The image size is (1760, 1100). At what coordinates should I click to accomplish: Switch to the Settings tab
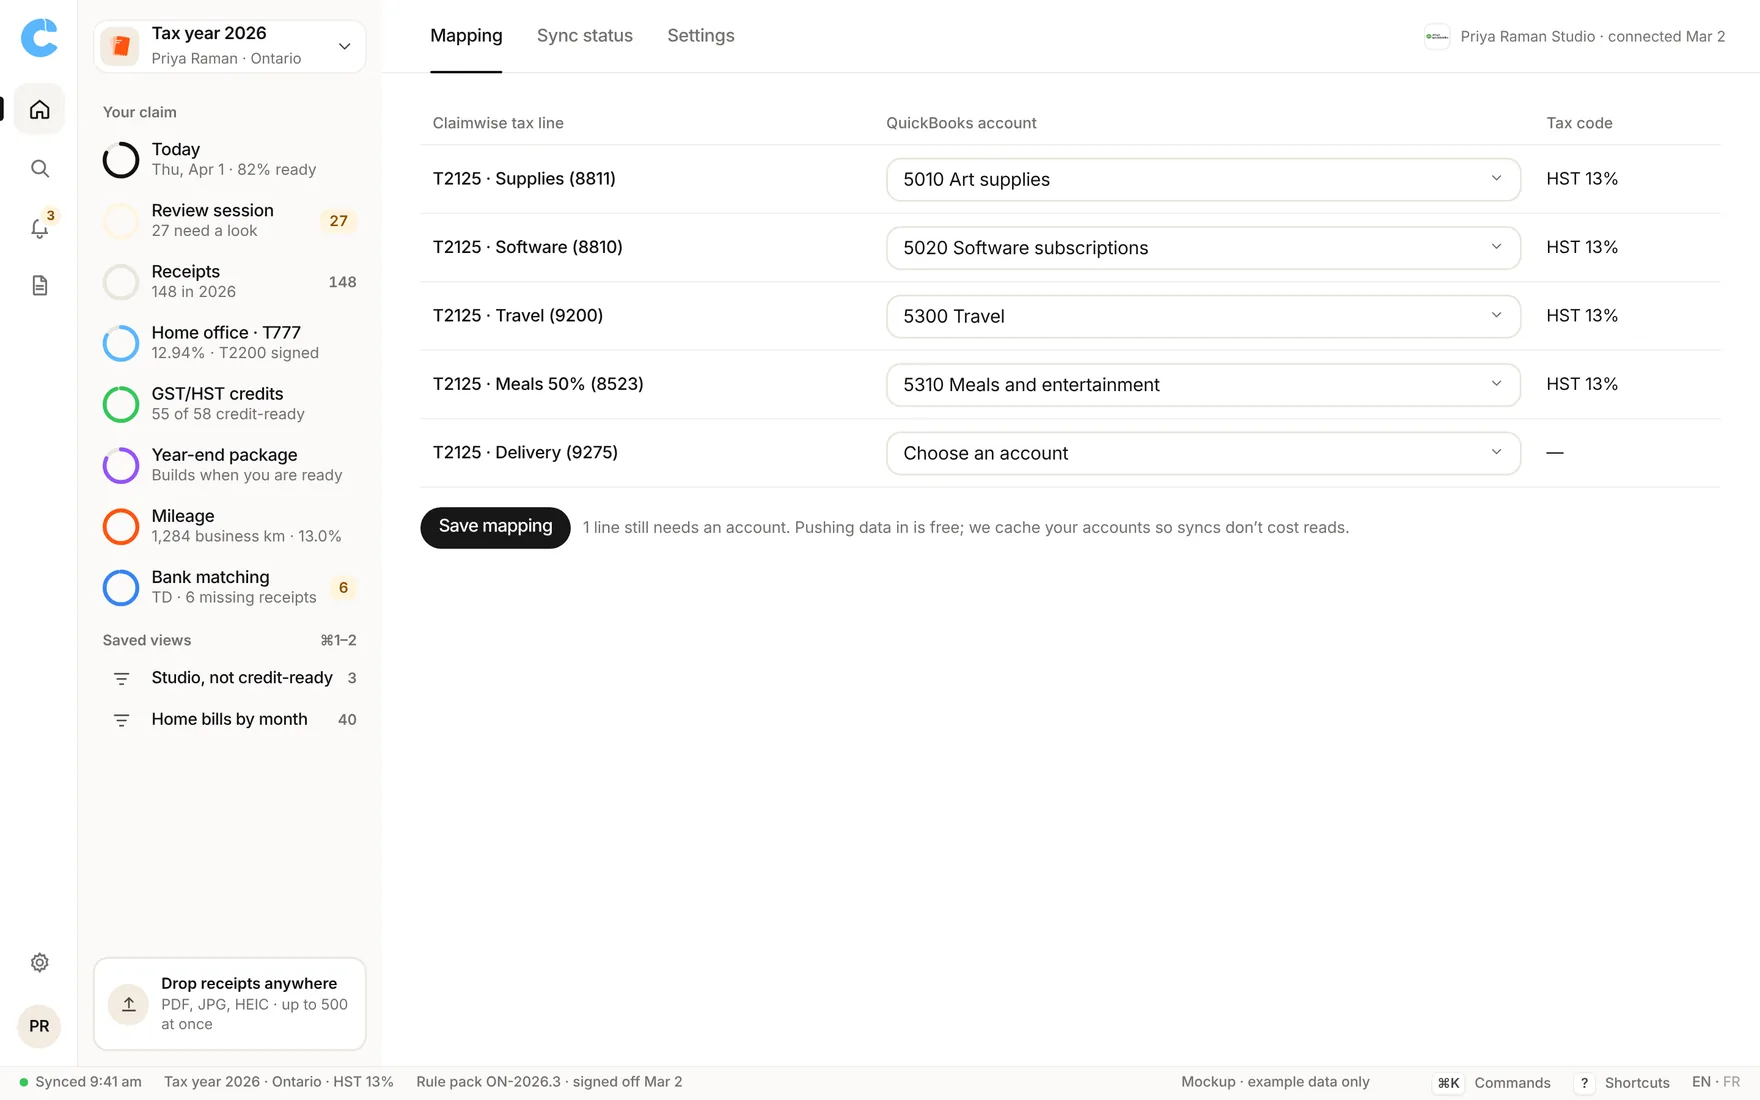(x=701, y=36)
